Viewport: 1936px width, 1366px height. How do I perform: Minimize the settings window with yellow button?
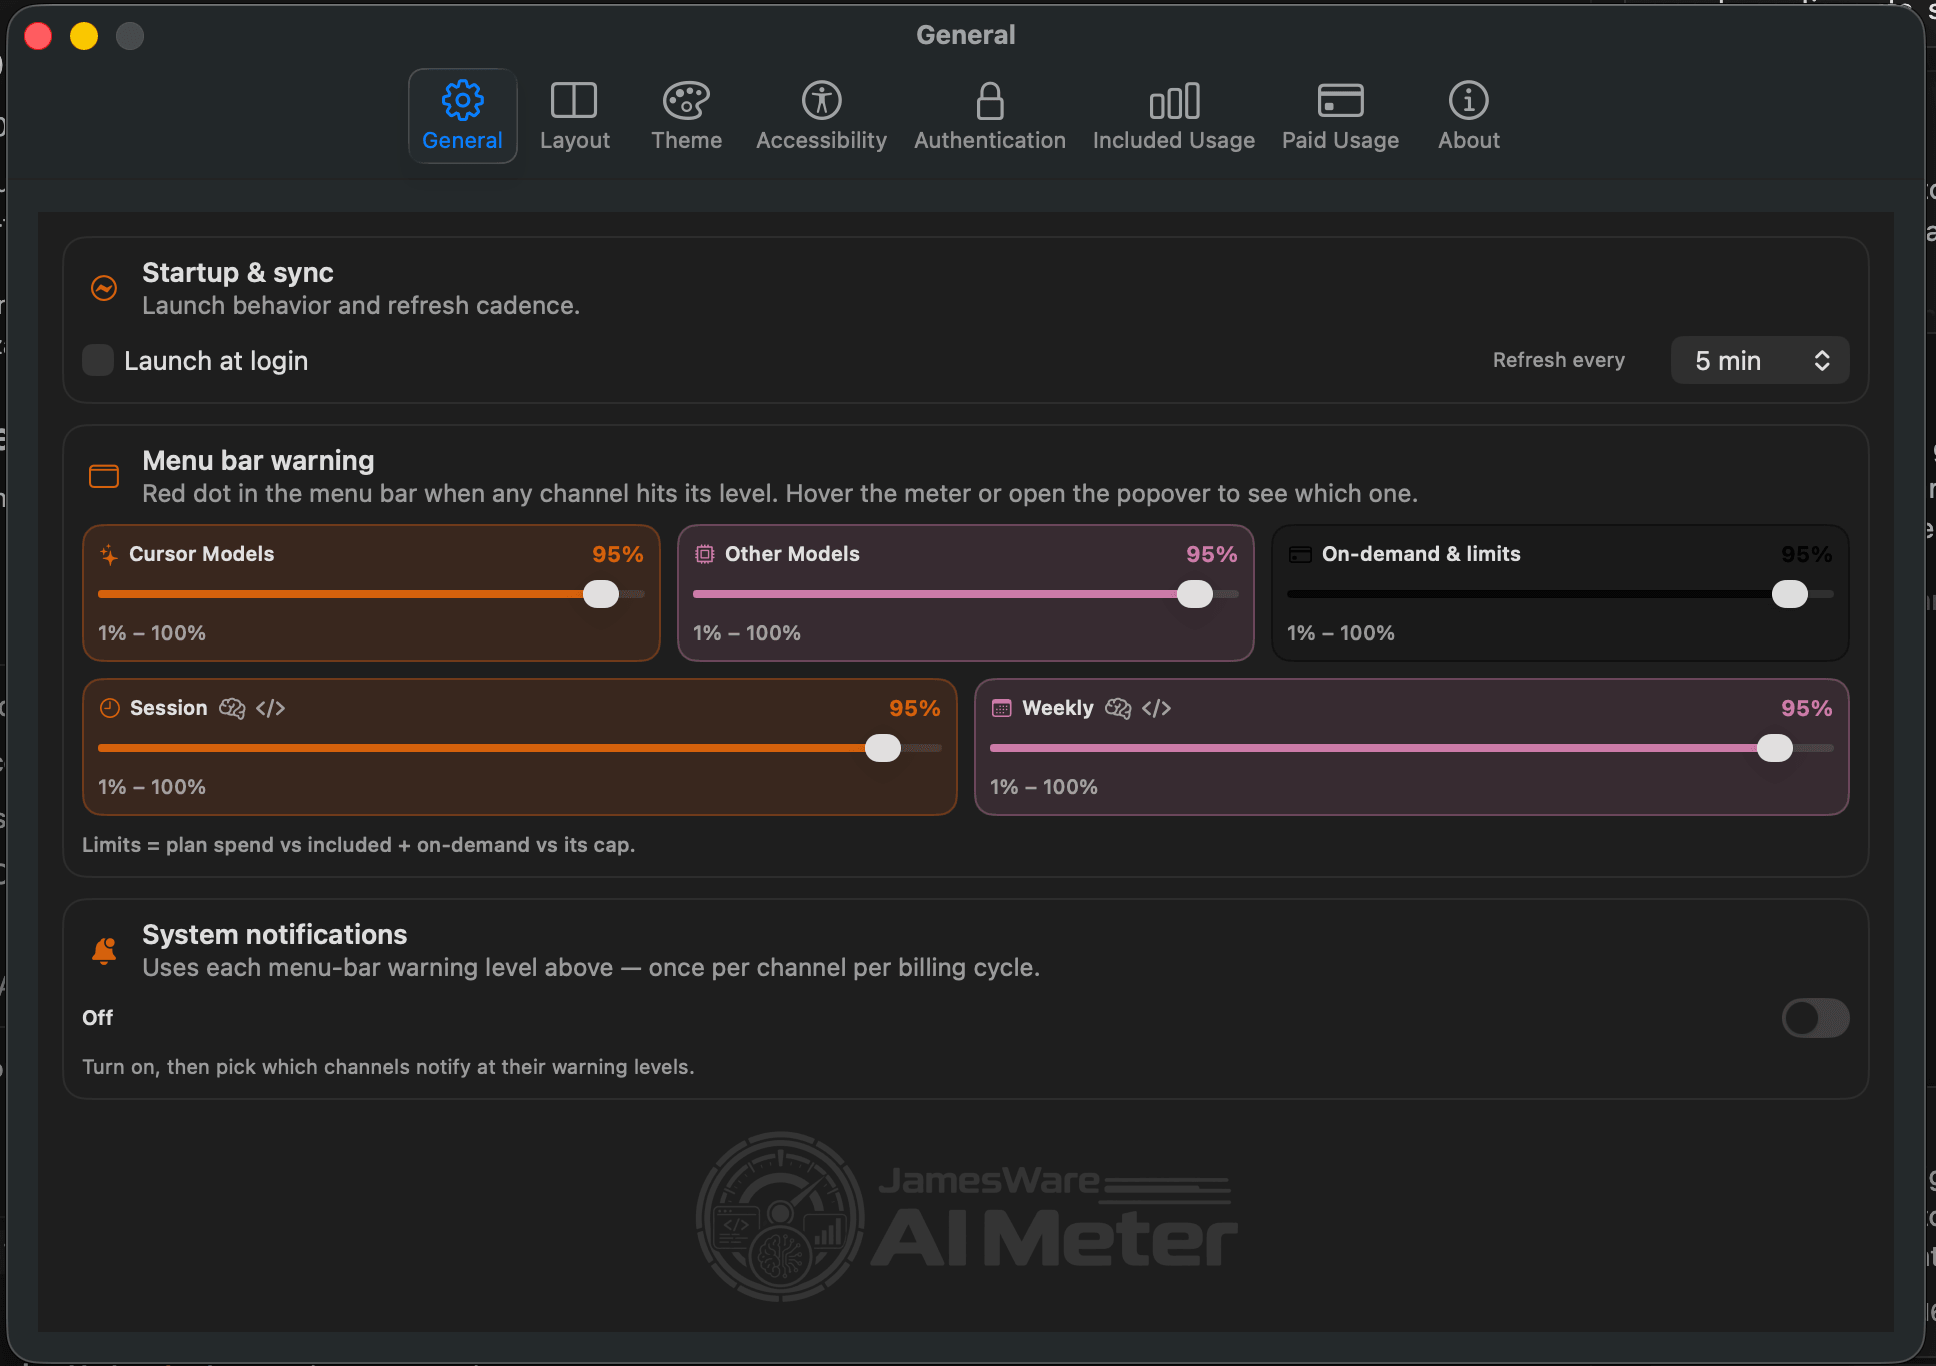pyautogui.click(x=84, y=36)
